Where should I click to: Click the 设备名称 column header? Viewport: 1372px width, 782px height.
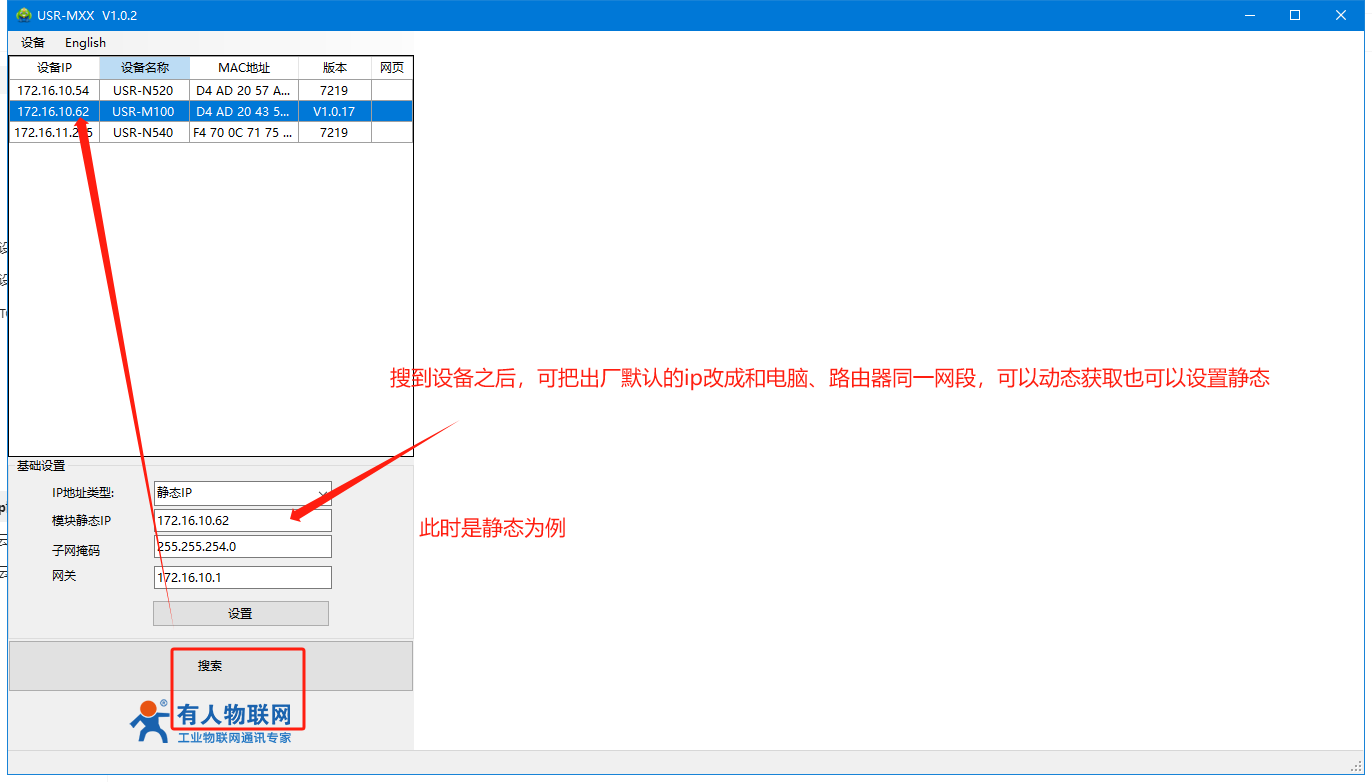click(x=145, y=68)
